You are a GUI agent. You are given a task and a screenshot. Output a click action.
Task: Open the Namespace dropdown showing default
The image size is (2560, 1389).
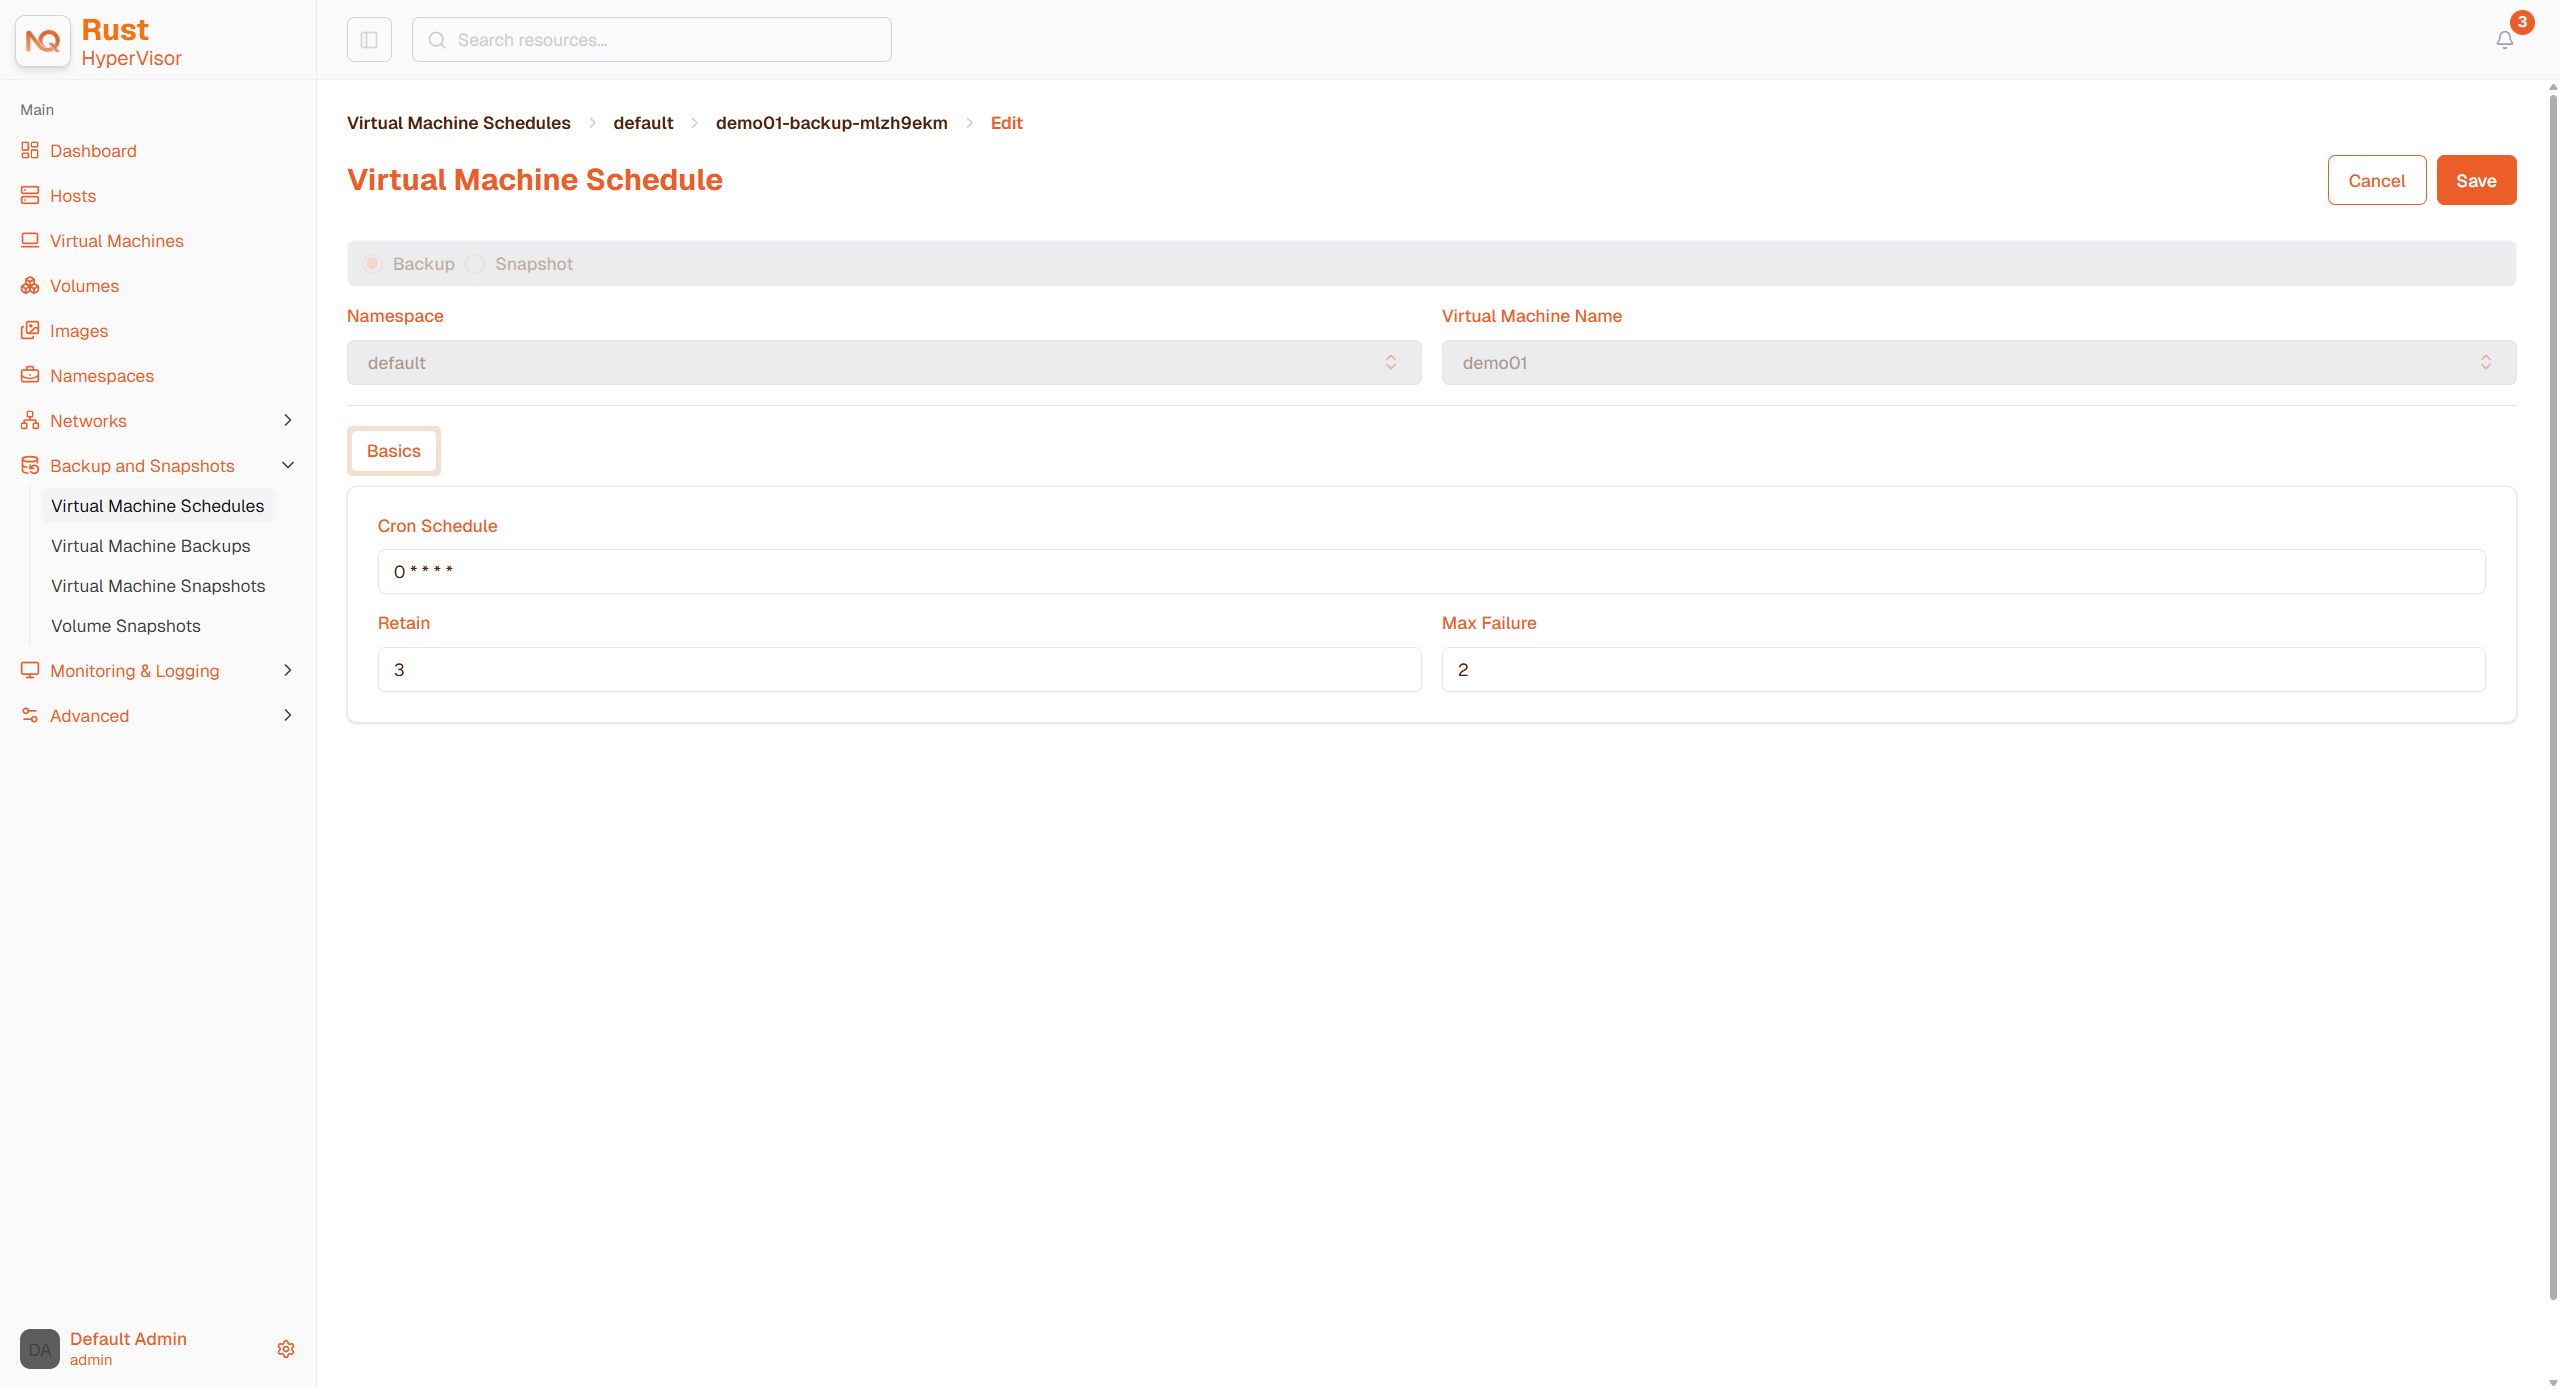pyautogui.click(x=884, y=363)
